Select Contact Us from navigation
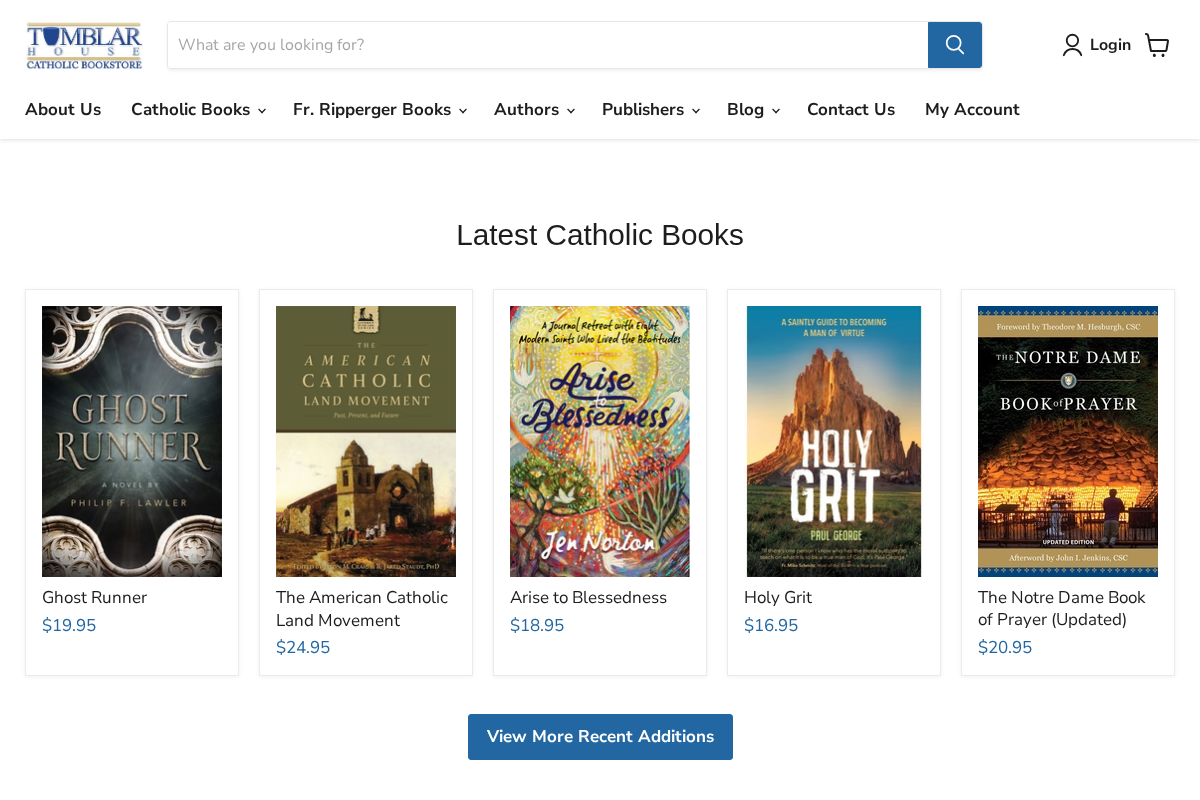This screenshot has height=800, width=1200. click(851, 110)
